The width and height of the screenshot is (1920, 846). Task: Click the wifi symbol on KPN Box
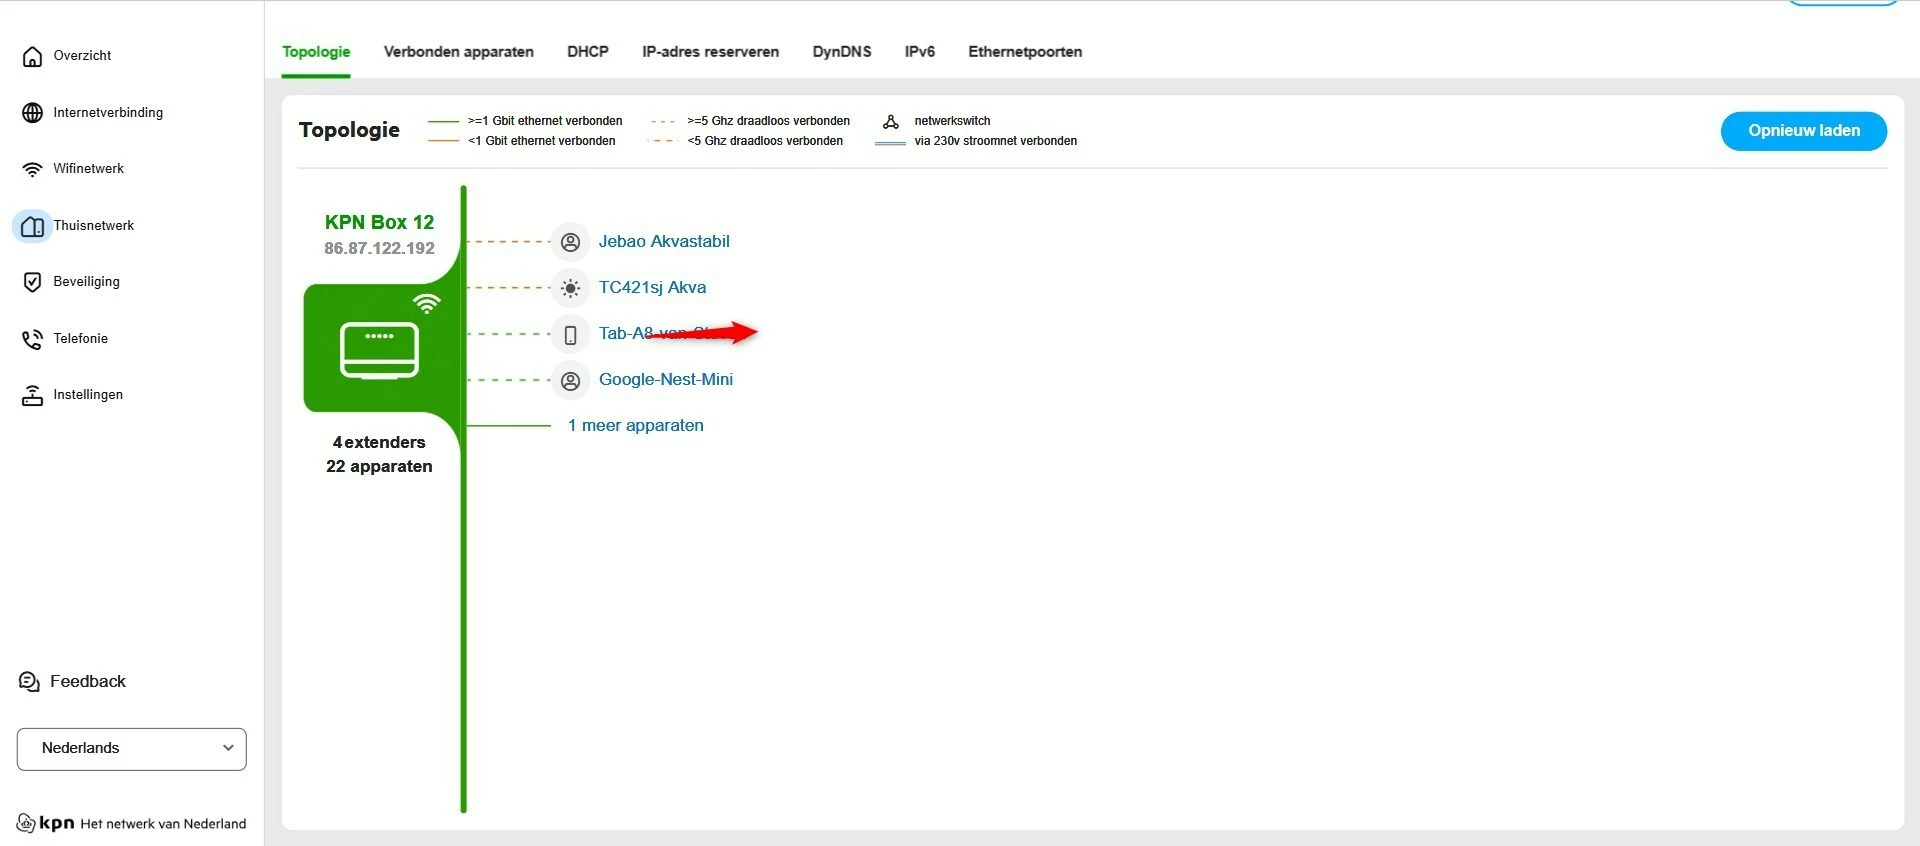[x=427, y=303]
